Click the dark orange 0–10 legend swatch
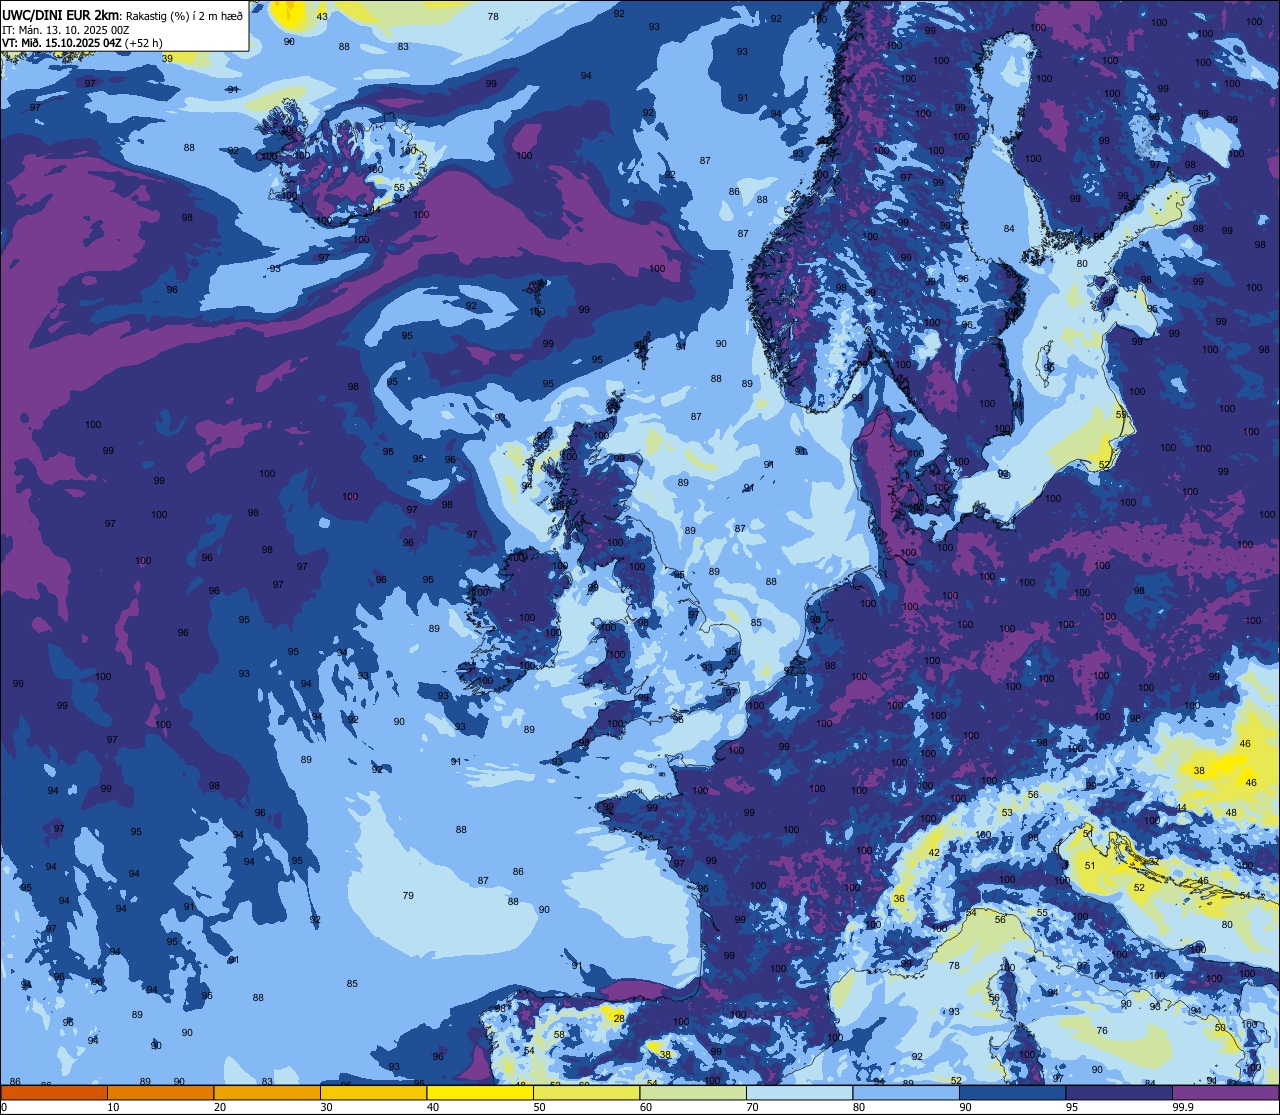 click(x=53, y=1093)
